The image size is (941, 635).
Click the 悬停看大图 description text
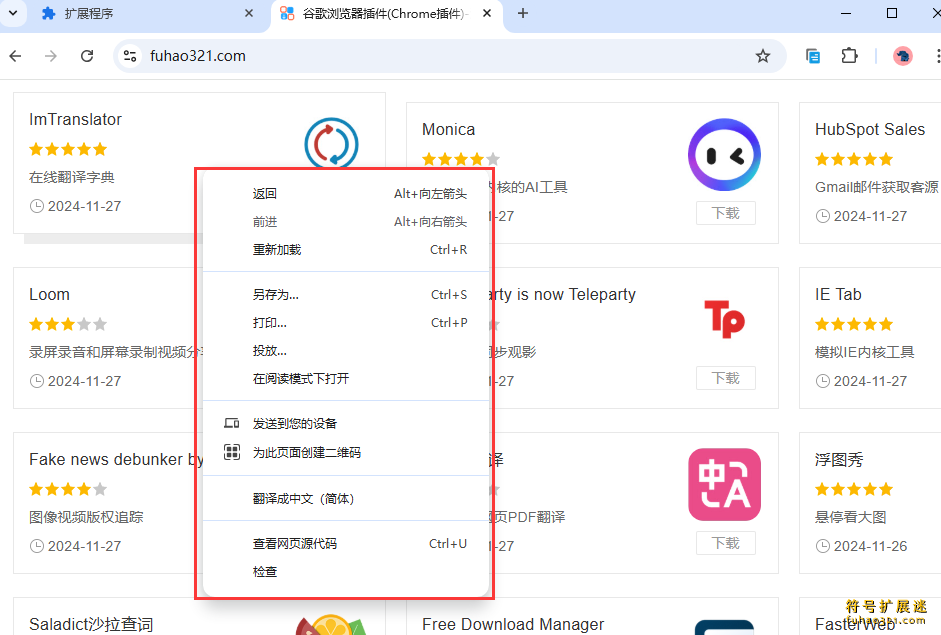(x=850, y=517)
